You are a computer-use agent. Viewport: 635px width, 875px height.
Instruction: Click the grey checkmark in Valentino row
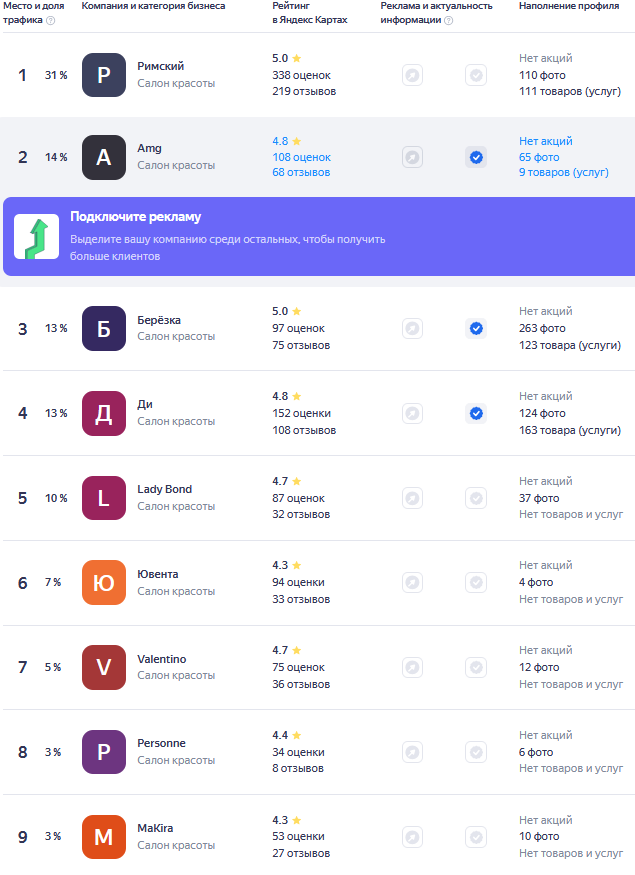click(476, 667)
